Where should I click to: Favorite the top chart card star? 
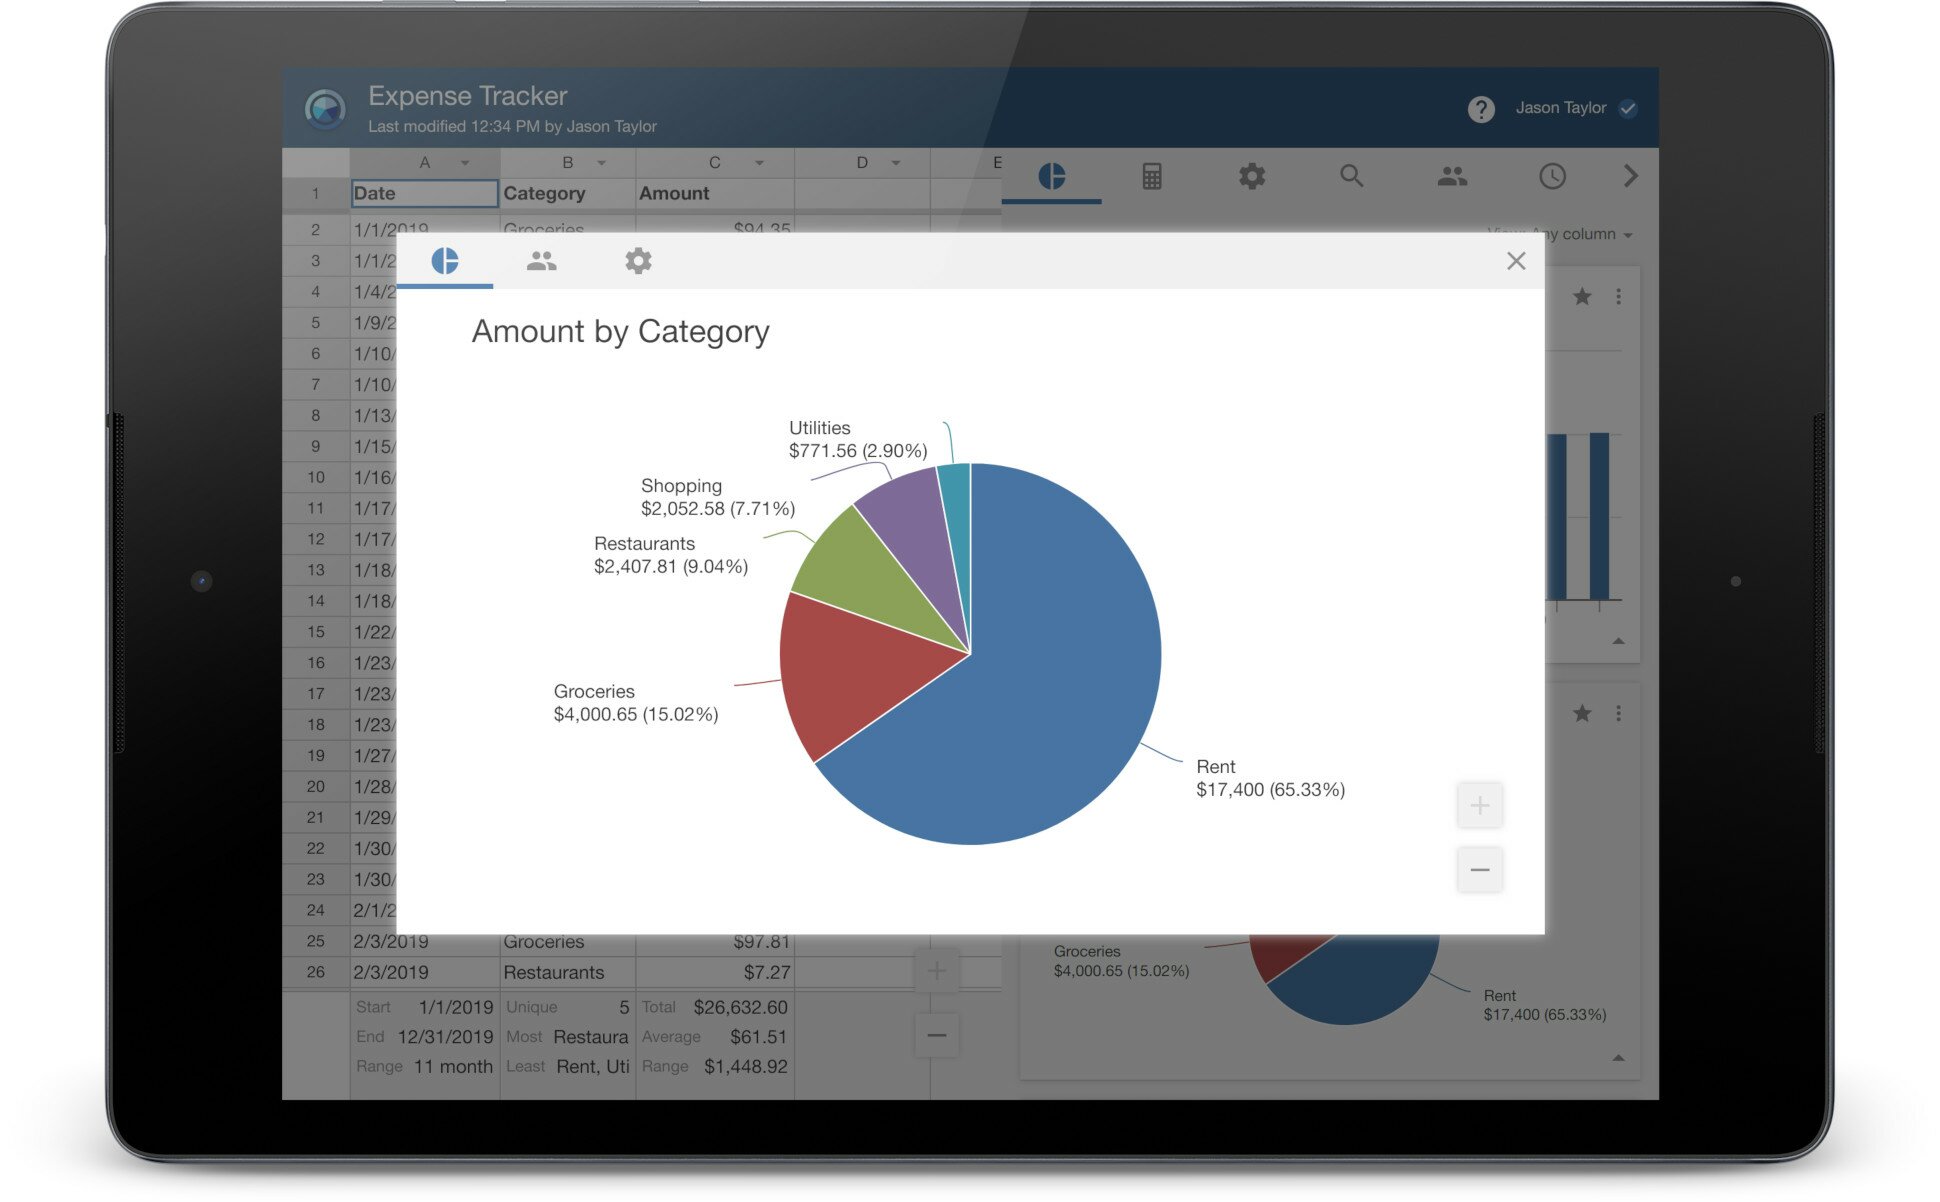point(1581,297)
